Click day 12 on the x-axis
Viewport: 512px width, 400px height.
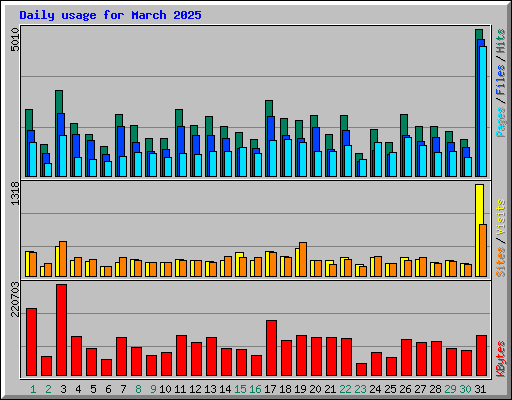[195, 389]
